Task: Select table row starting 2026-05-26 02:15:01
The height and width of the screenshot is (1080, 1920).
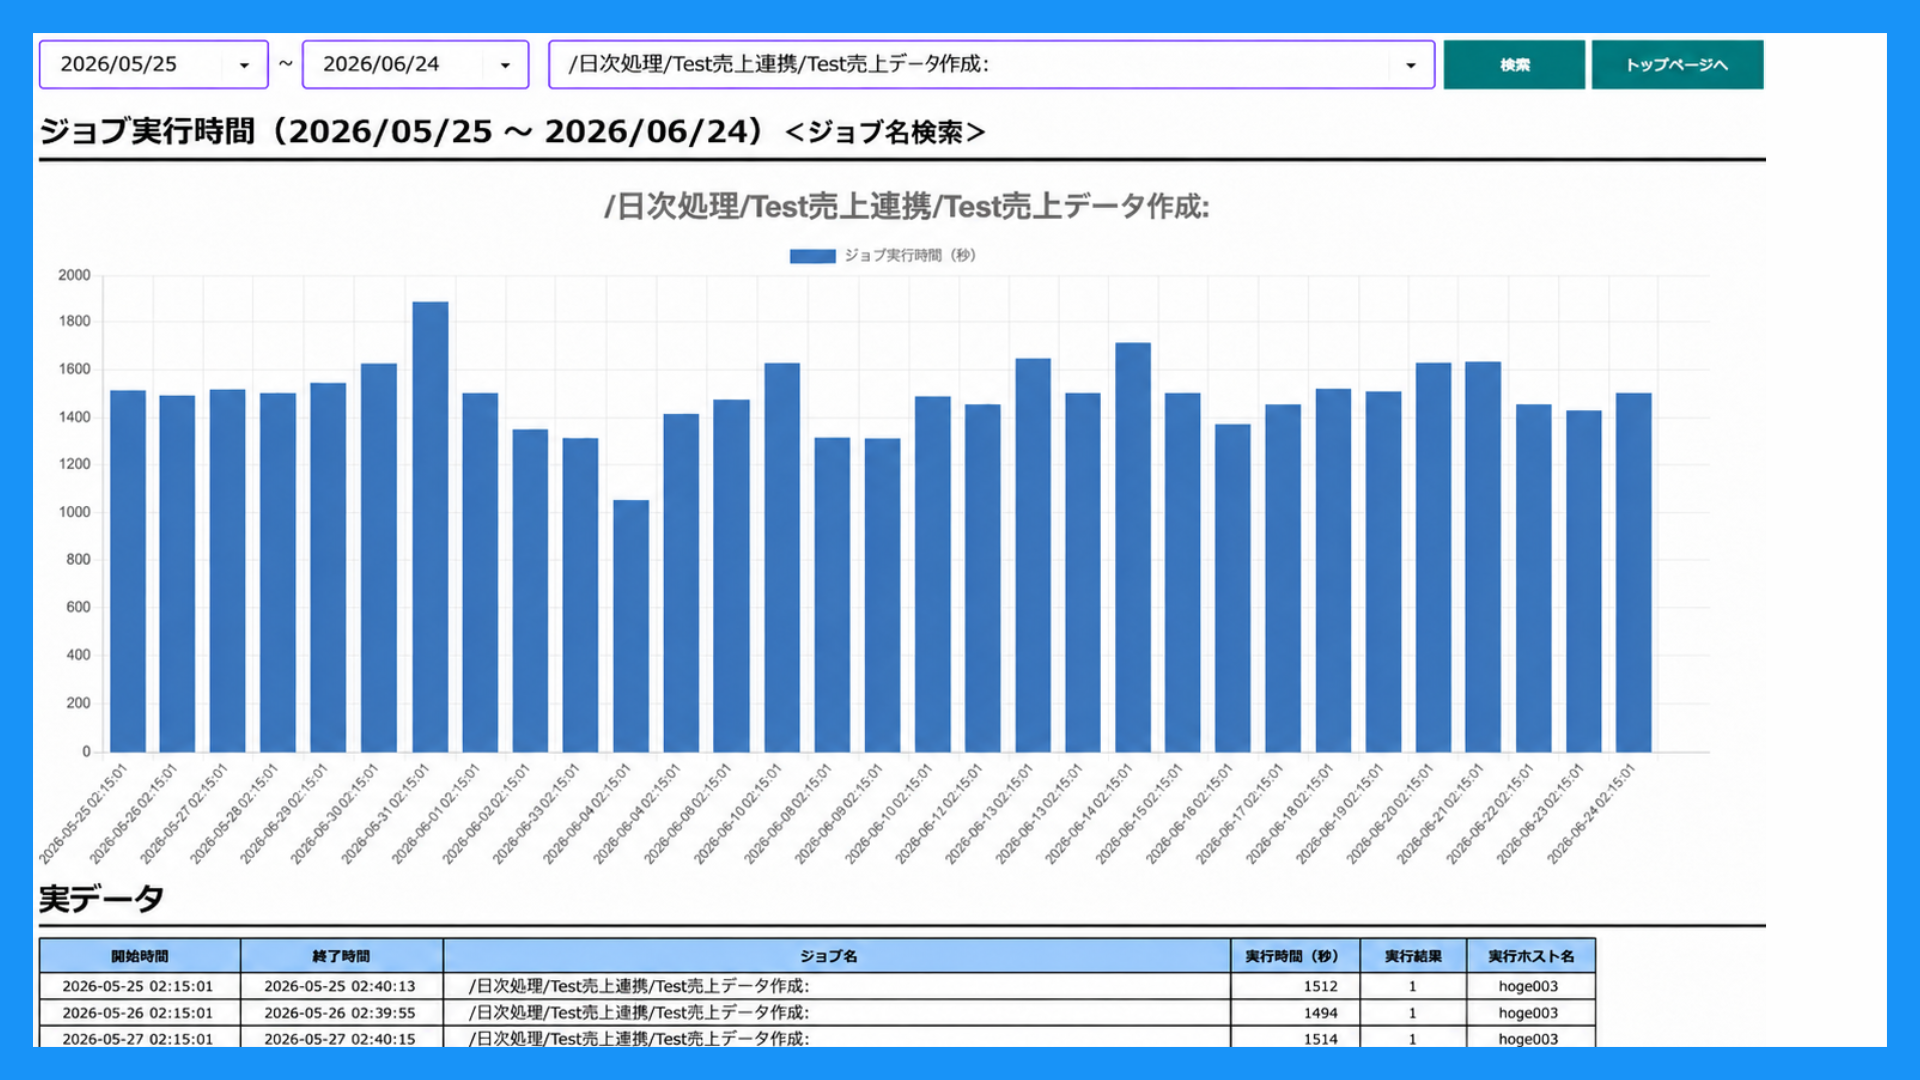Action: tap(817, 1012)
